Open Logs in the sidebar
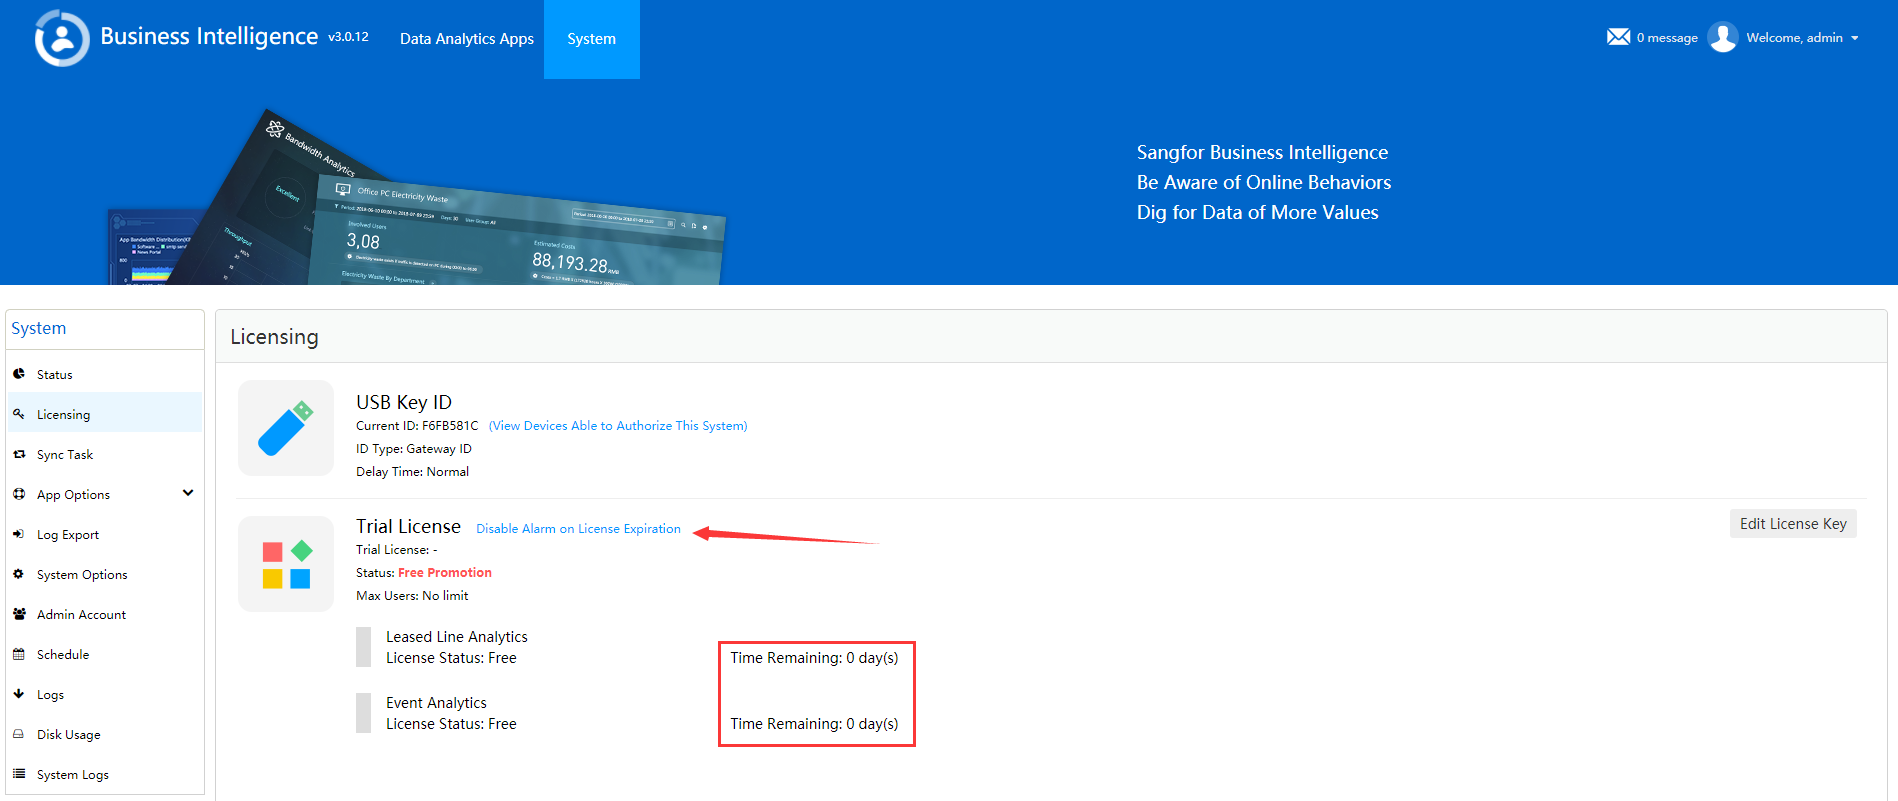 (105, 694)
